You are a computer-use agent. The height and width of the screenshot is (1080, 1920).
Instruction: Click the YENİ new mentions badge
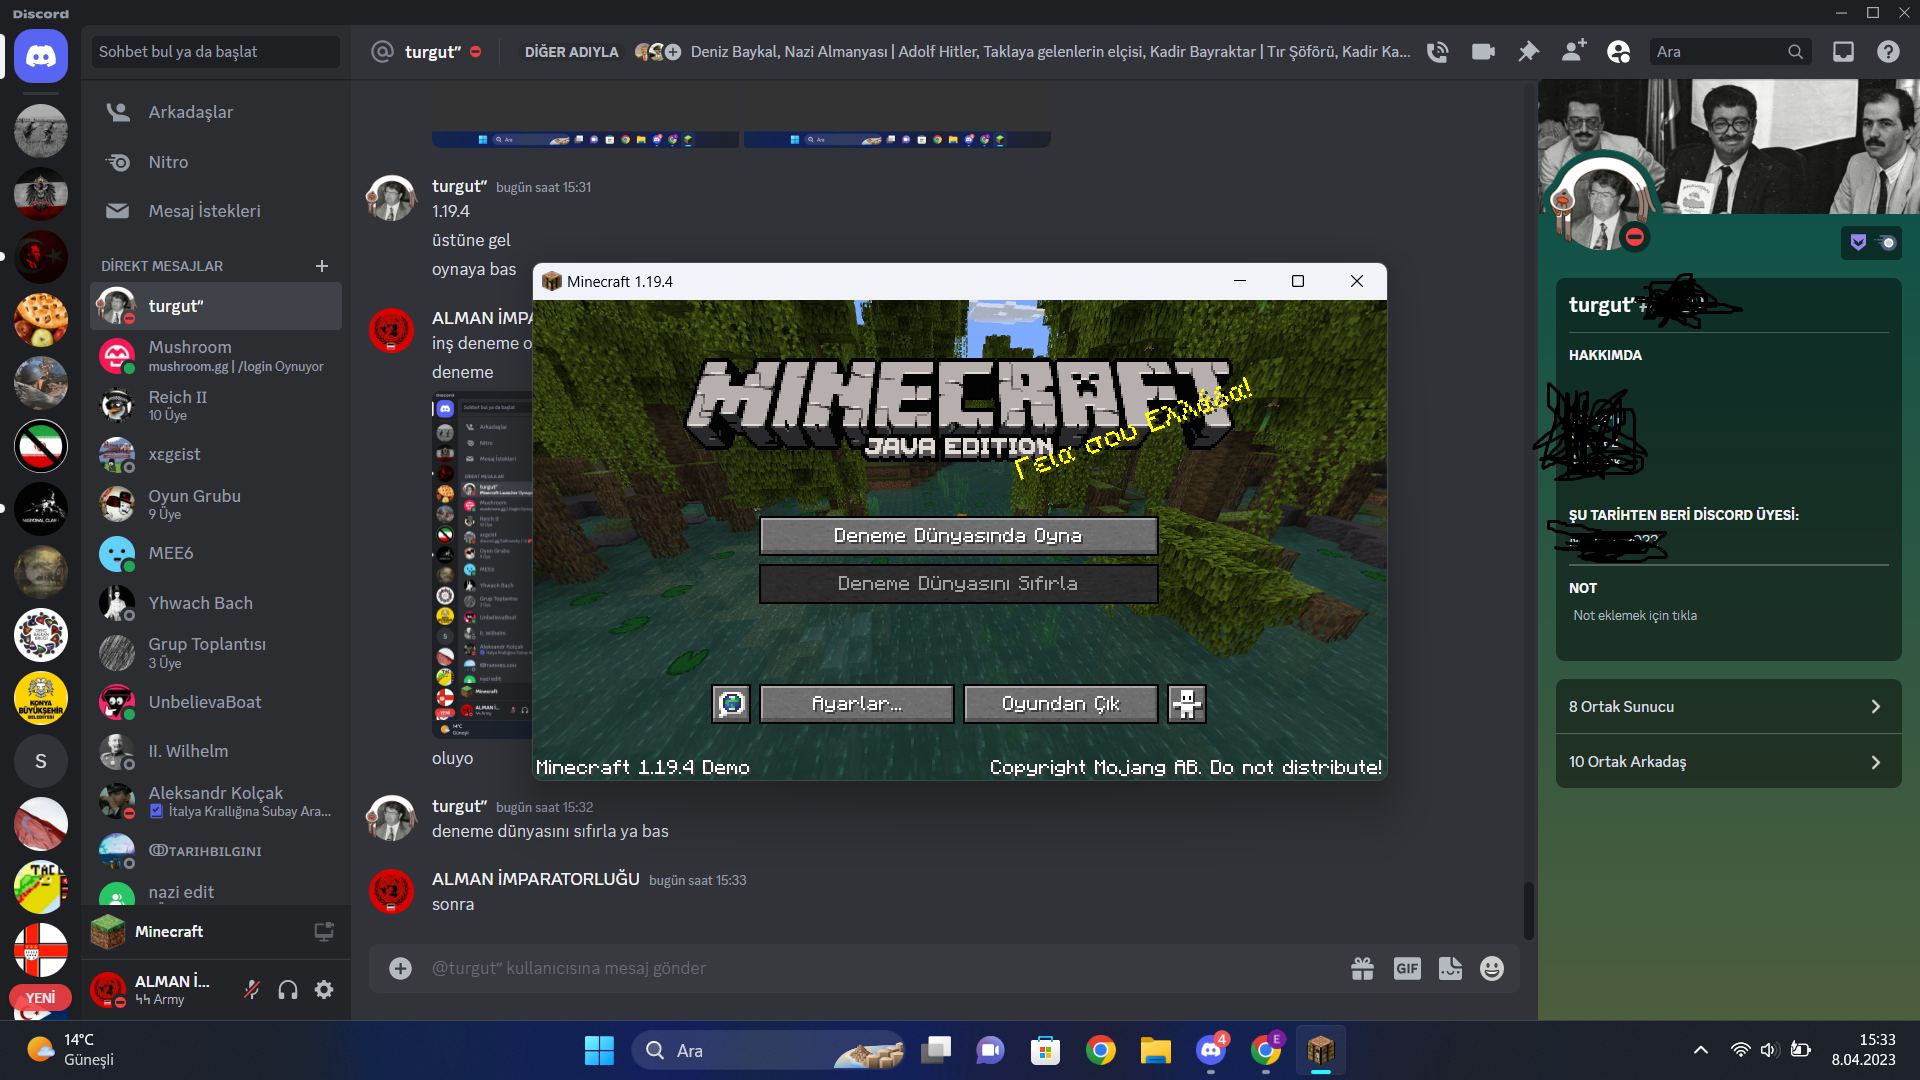(x=41, y=998)
